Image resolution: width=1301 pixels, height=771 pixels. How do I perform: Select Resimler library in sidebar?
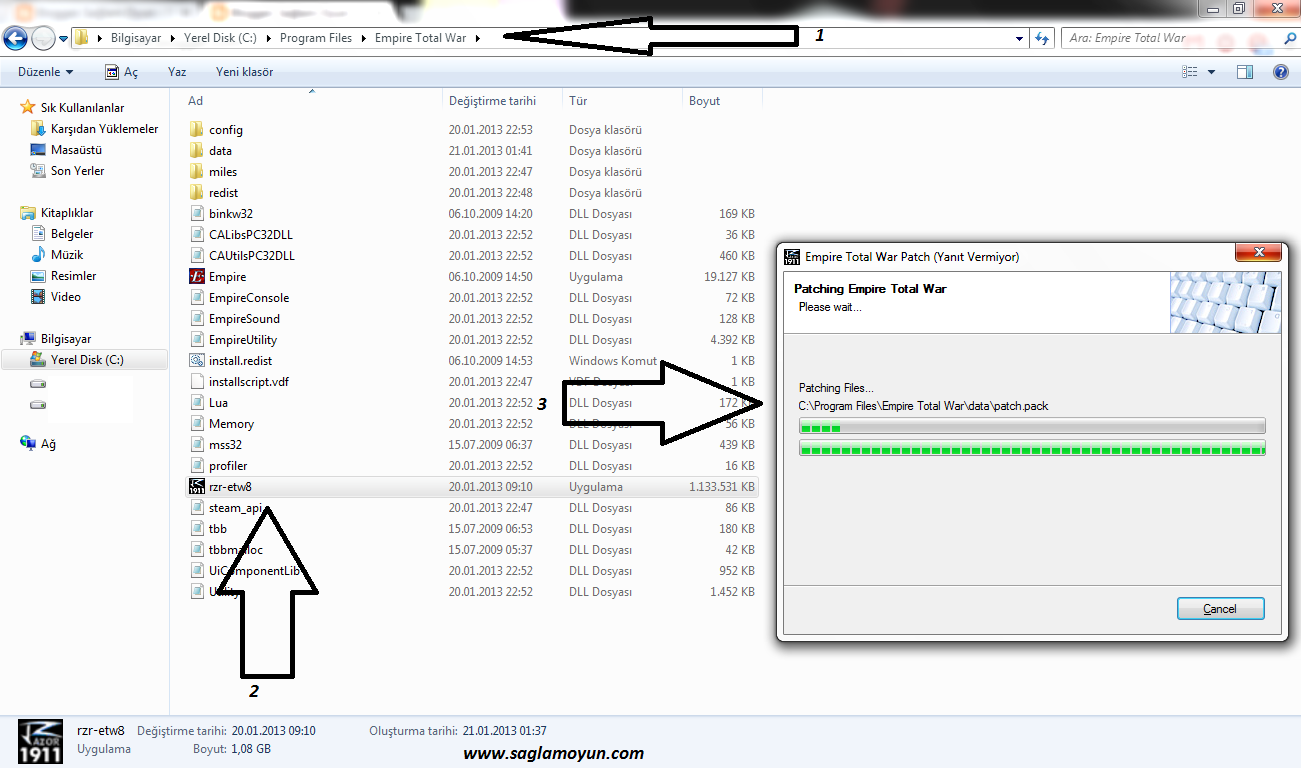click(73, 275)
